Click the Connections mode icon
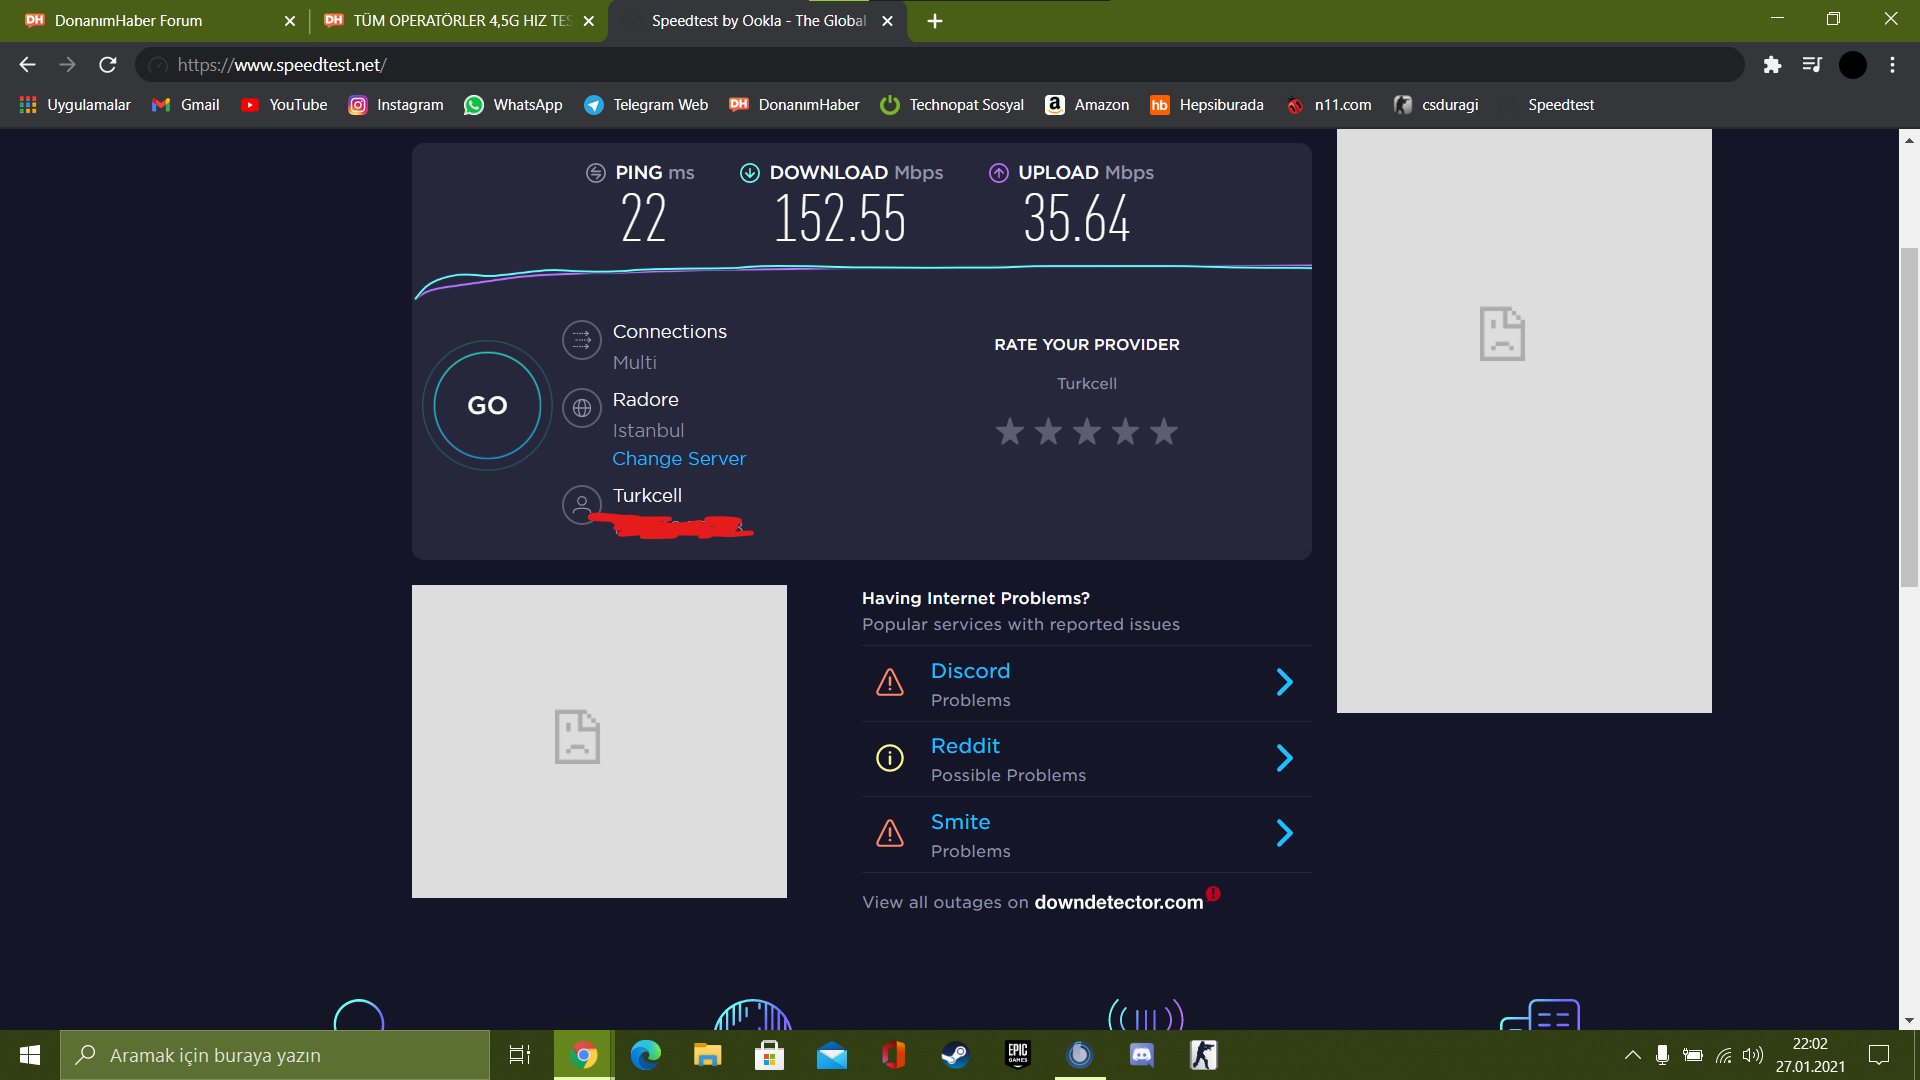The image size is (1920, 1080). (x=582, y=340)
